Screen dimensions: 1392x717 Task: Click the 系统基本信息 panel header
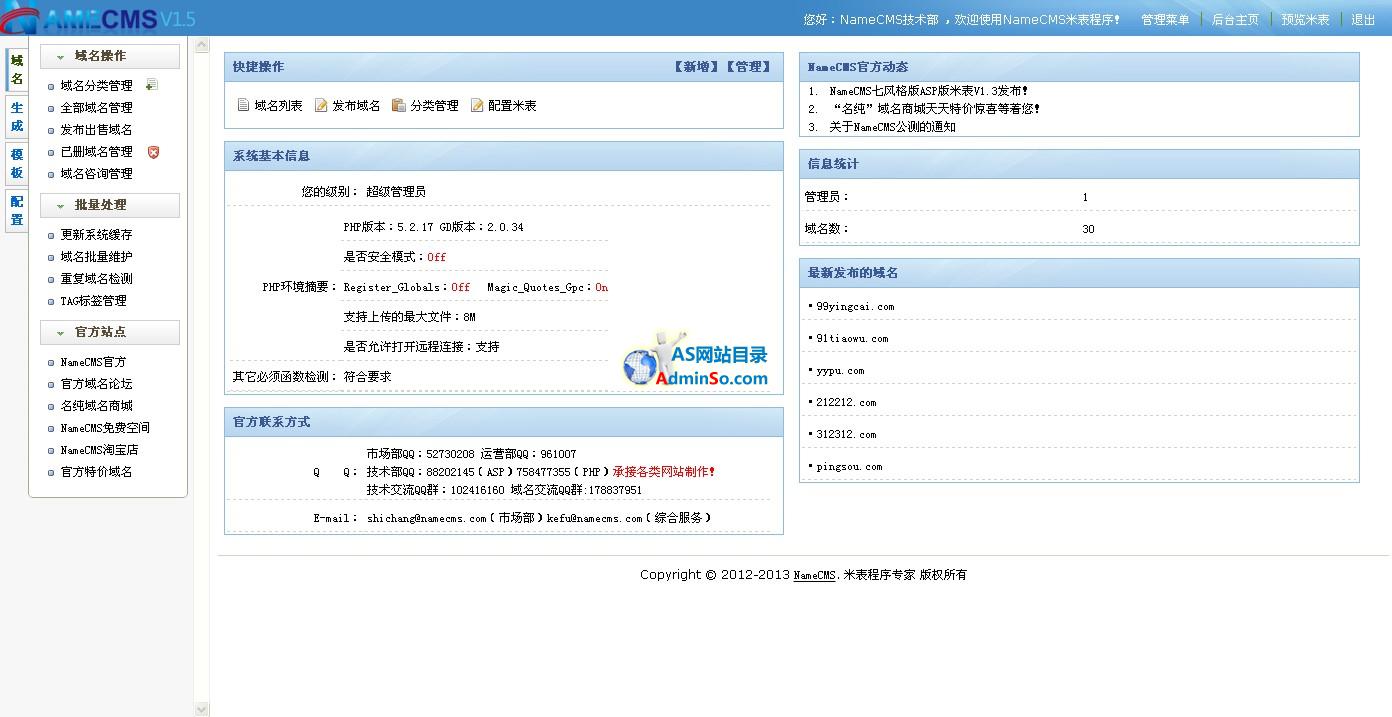pyautogui.click(x=504, y=156)
